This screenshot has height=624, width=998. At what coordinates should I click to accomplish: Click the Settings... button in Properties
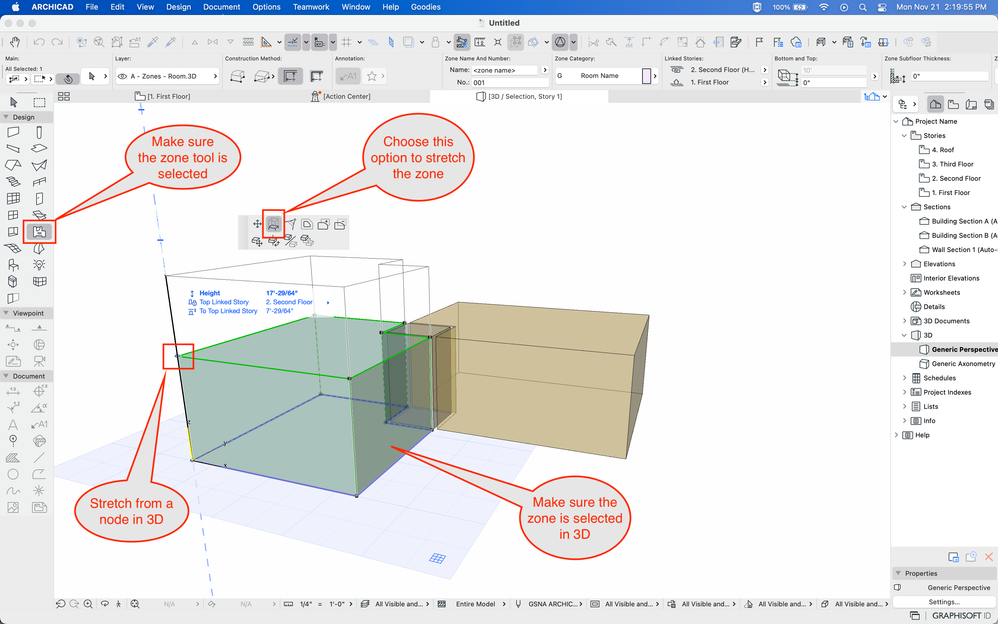(943, 602)
